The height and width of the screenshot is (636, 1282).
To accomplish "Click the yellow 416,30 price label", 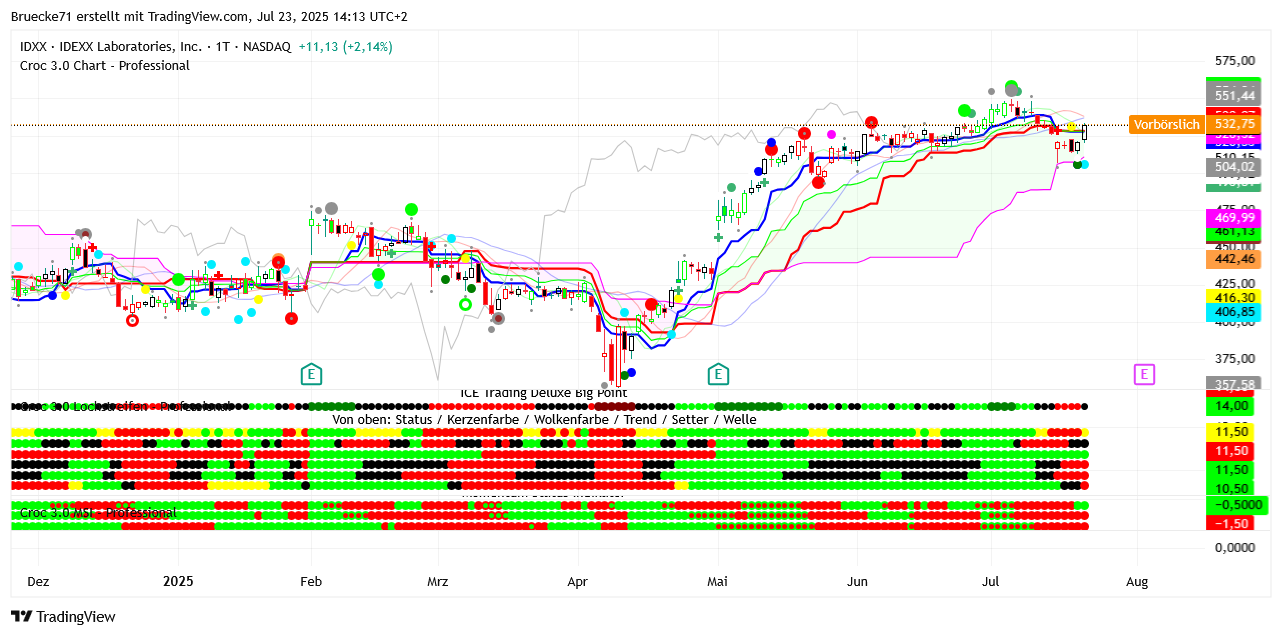I will click(x=1235, y=298).
